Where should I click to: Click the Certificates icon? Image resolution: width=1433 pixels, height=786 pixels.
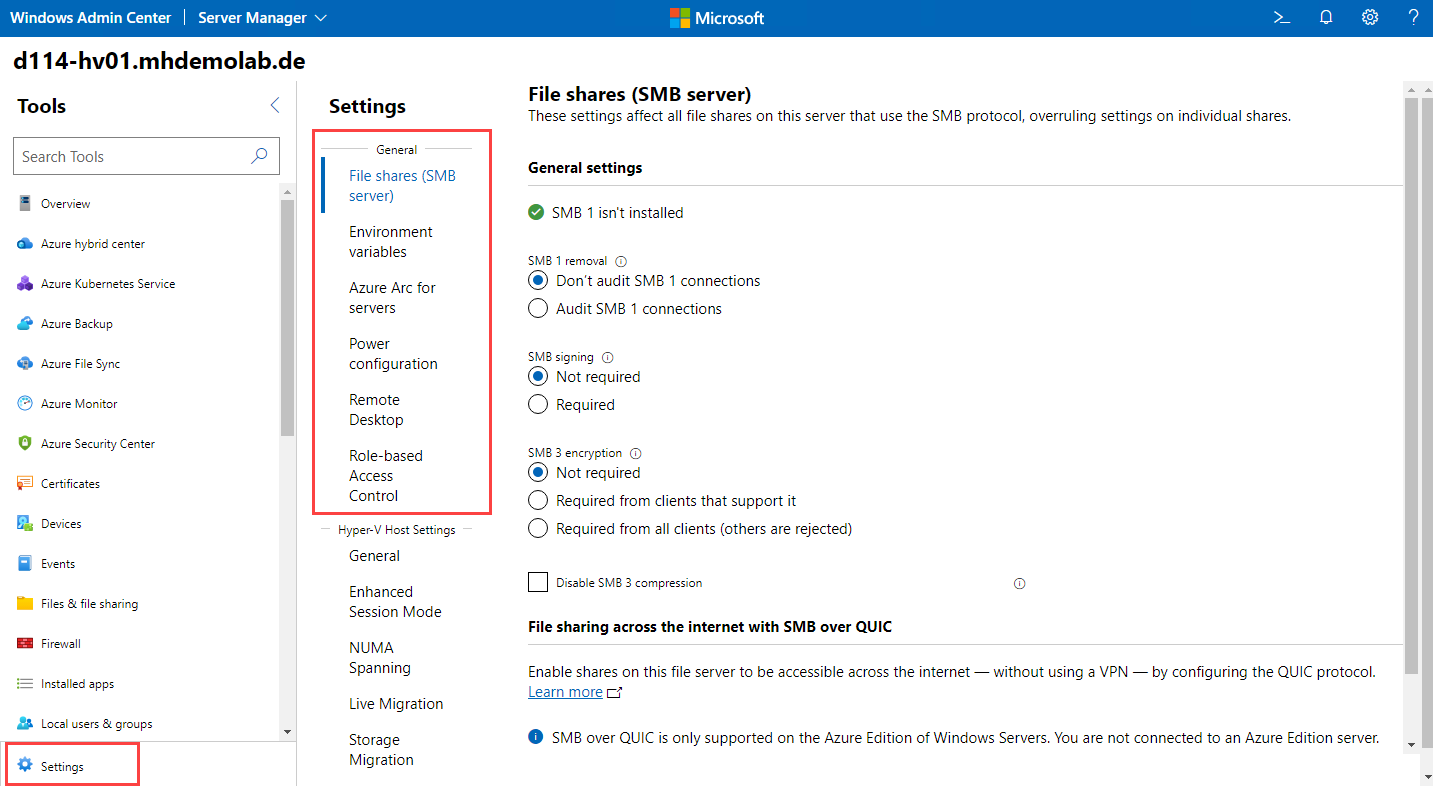point(25,483)
